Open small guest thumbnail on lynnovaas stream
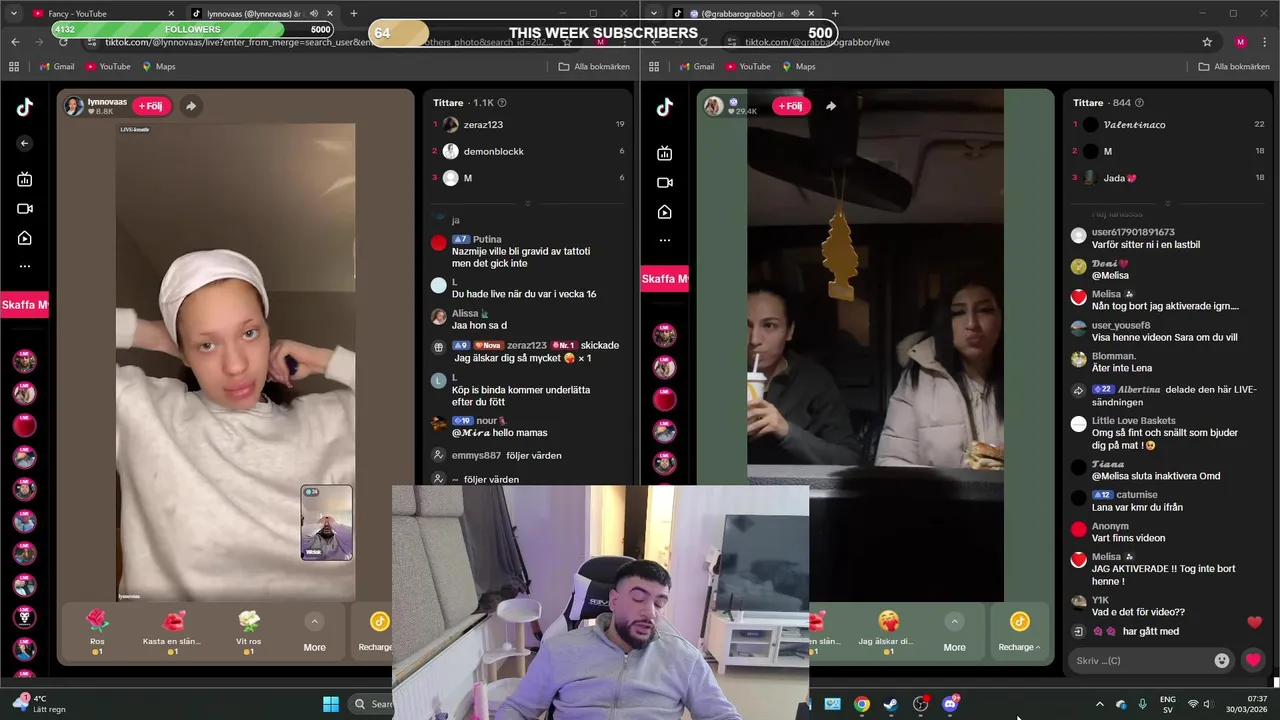 click(326, 523)
